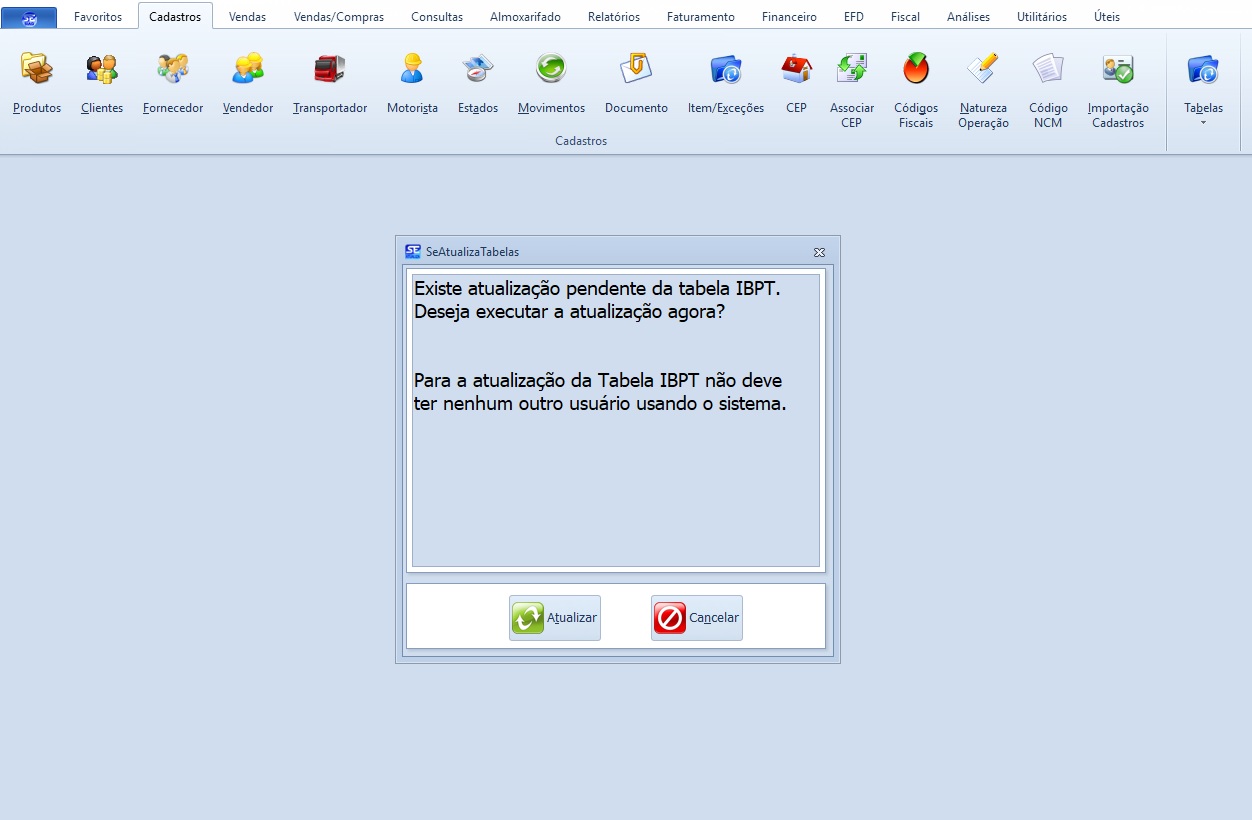Switch to the Vendas tab

pyautogui.click(x=247, y=17)
